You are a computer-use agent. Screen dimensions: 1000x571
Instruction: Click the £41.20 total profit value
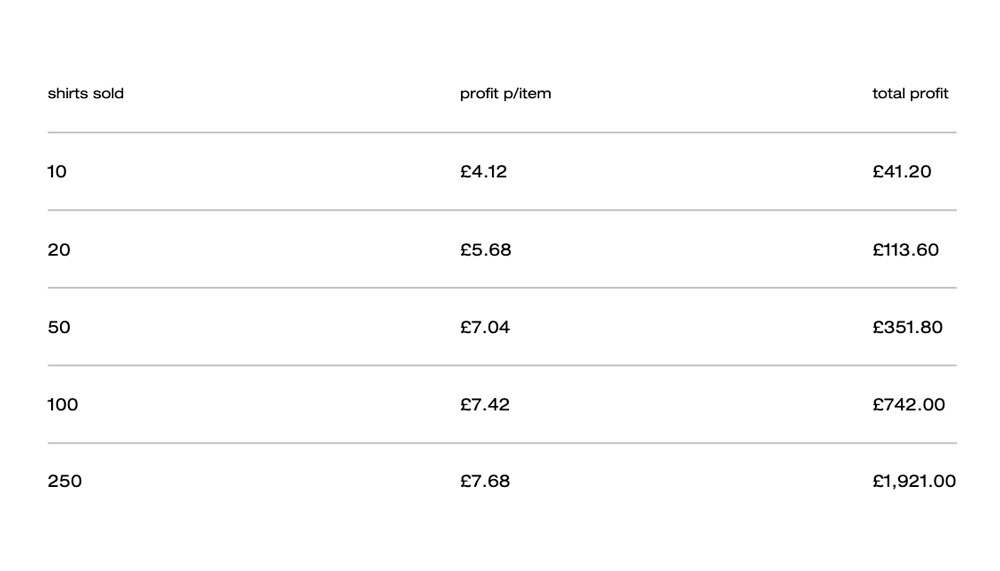point(901,172)
